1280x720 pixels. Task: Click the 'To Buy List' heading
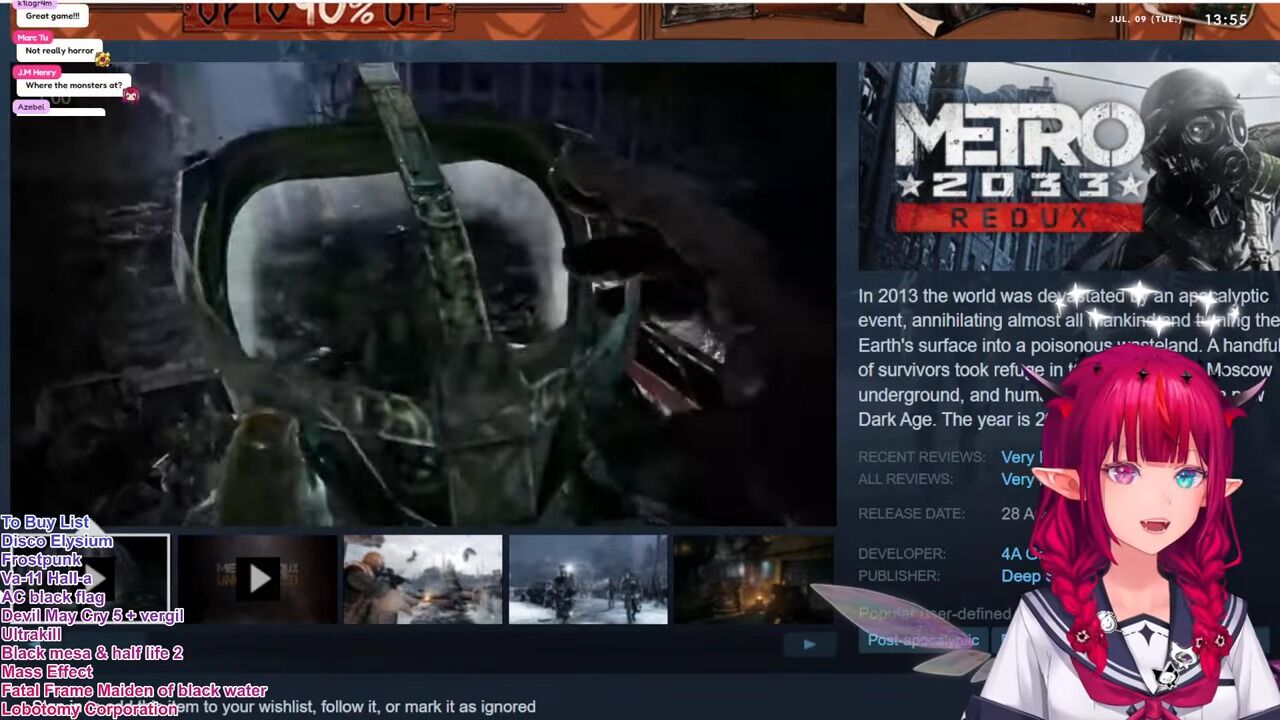[x=45, y=522]
